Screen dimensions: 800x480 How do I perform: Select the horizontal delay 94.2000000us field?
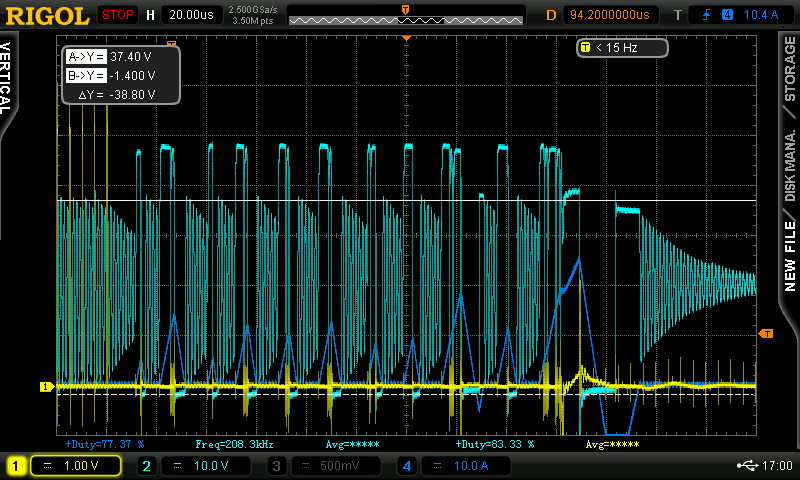610,15
